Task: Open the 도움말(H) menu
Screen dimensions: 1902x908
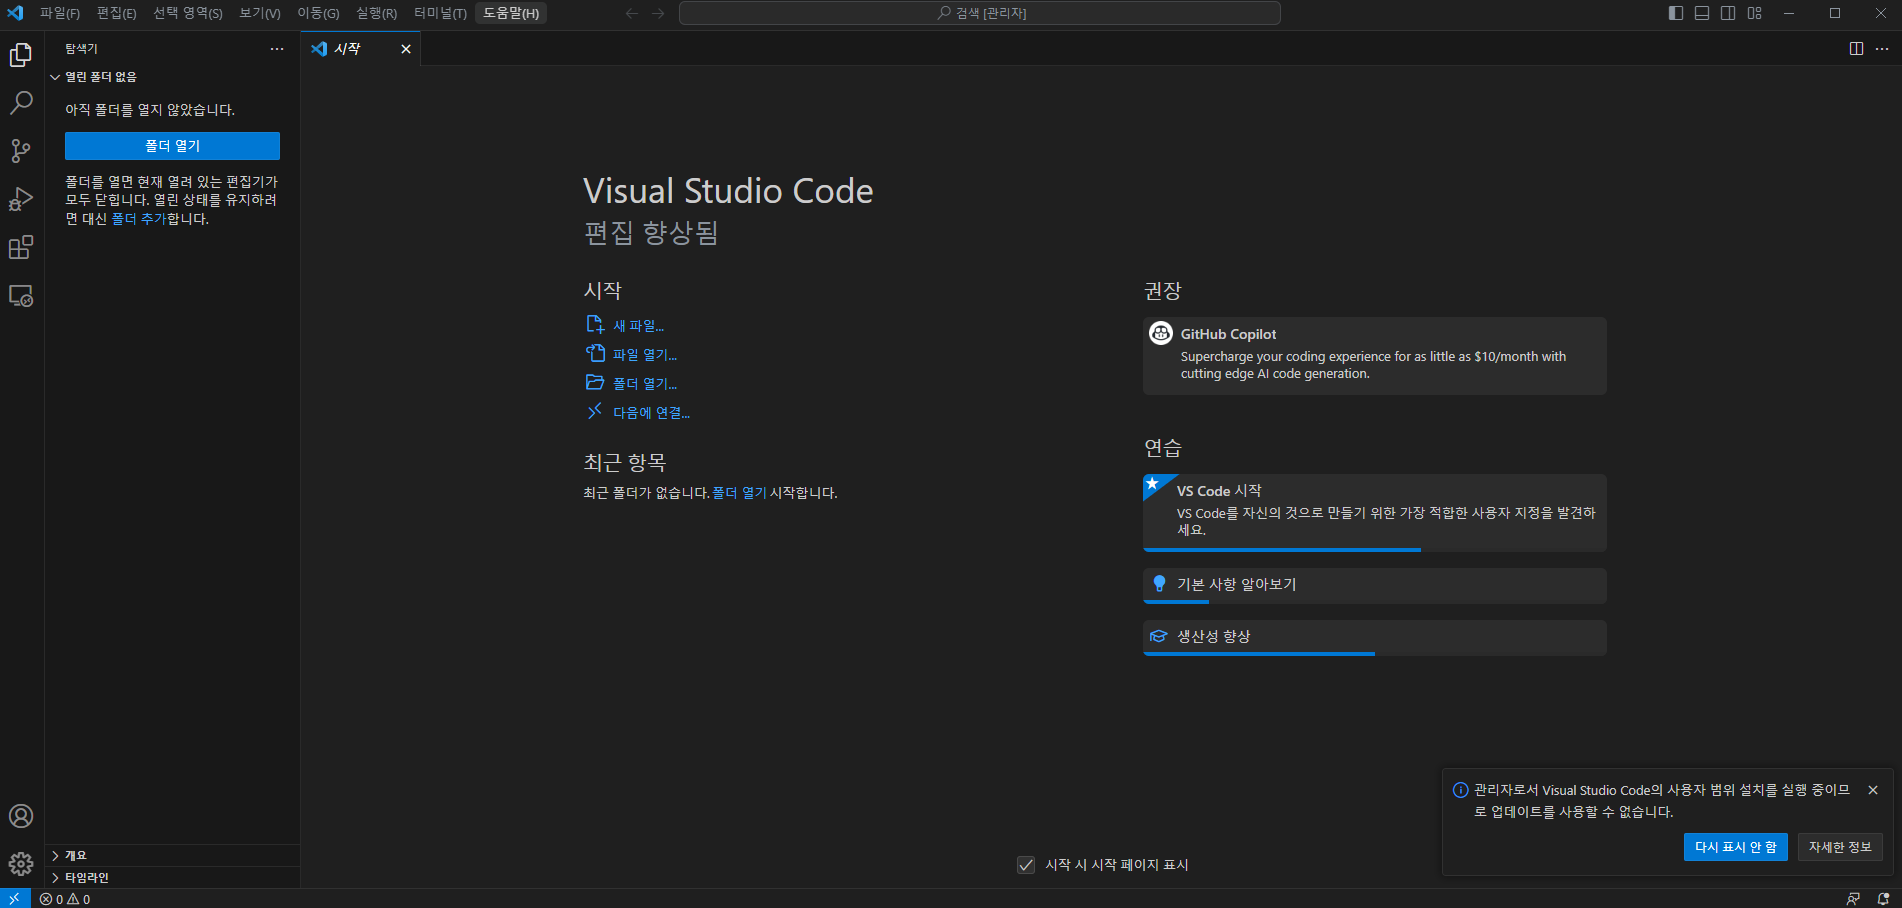Action: coord(511,13)
